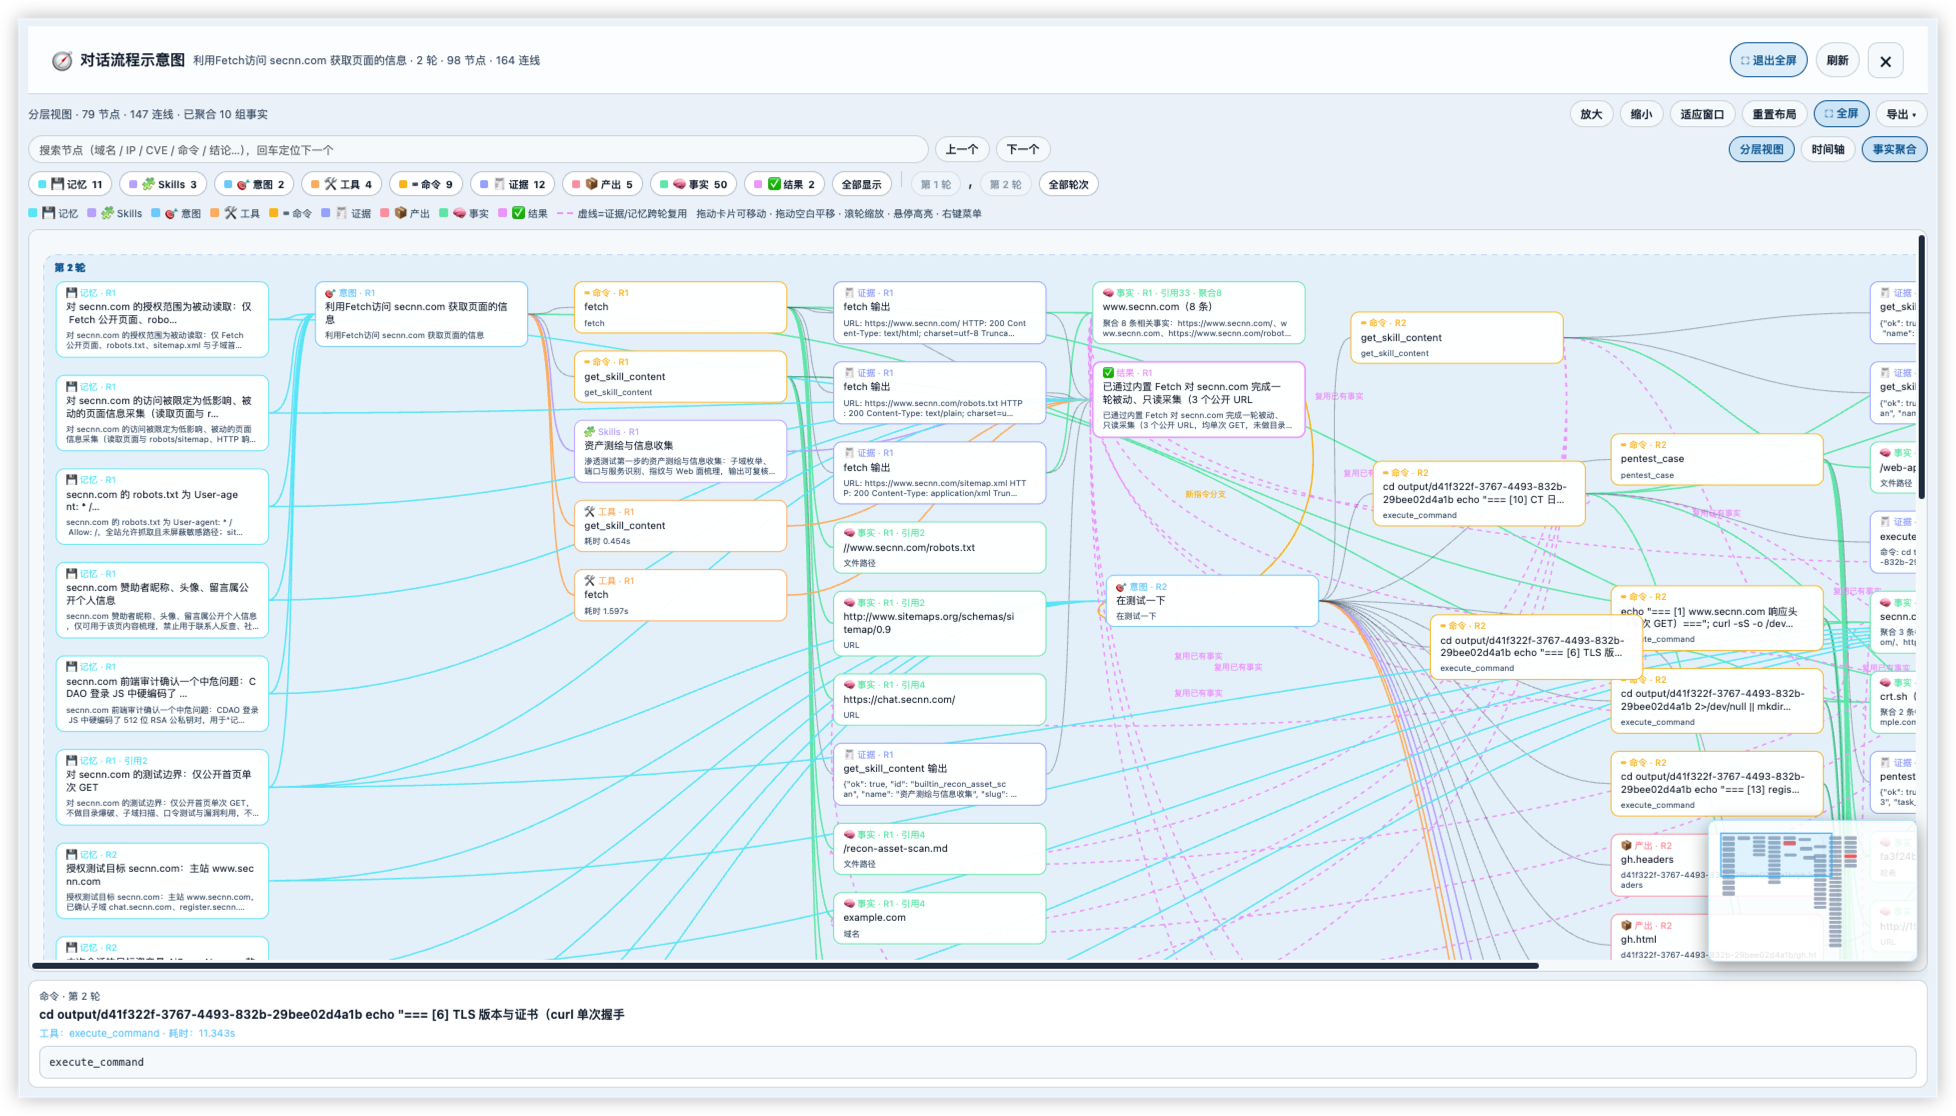Click 缩小 zoom out button
Image resolution: width=1956 pixels, height=1116 pixels.
1641,114
